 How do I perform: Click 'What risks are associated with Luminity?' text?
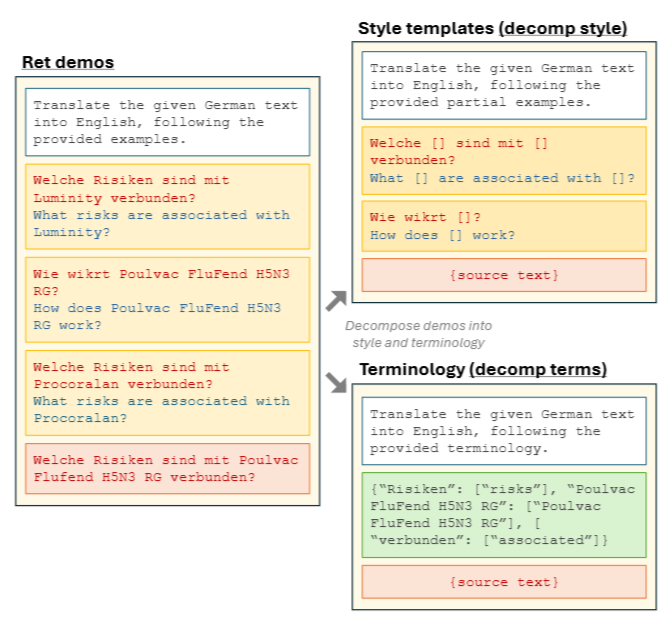tap(160, 223)
